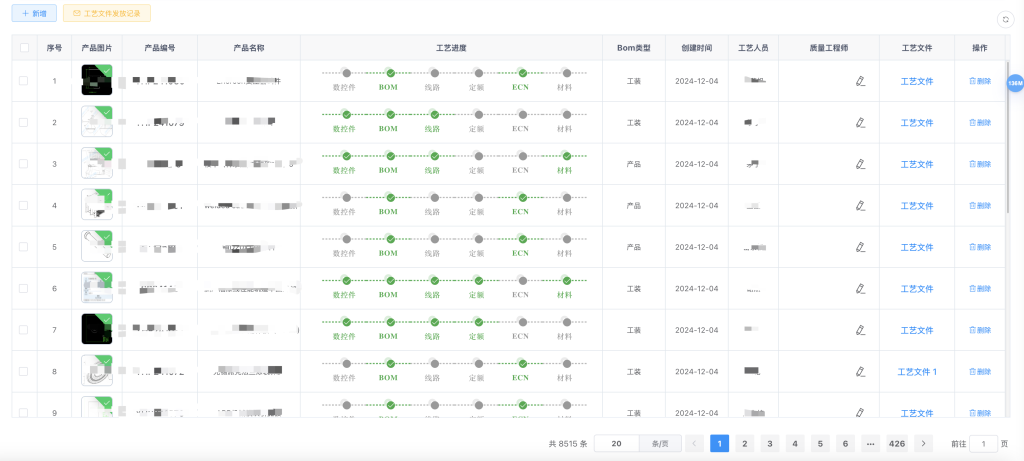Click the 新增 add button
The width and height of the screenshot is (1024, 461).
(34, 14)
